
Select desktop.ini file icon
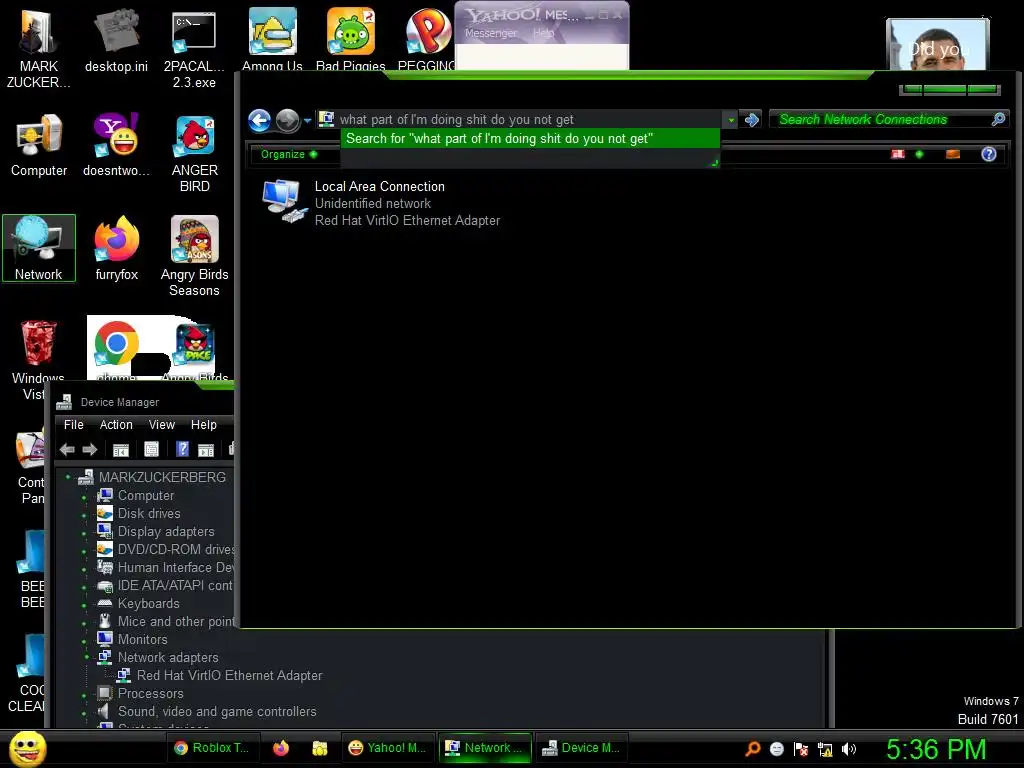coord(116,40)
